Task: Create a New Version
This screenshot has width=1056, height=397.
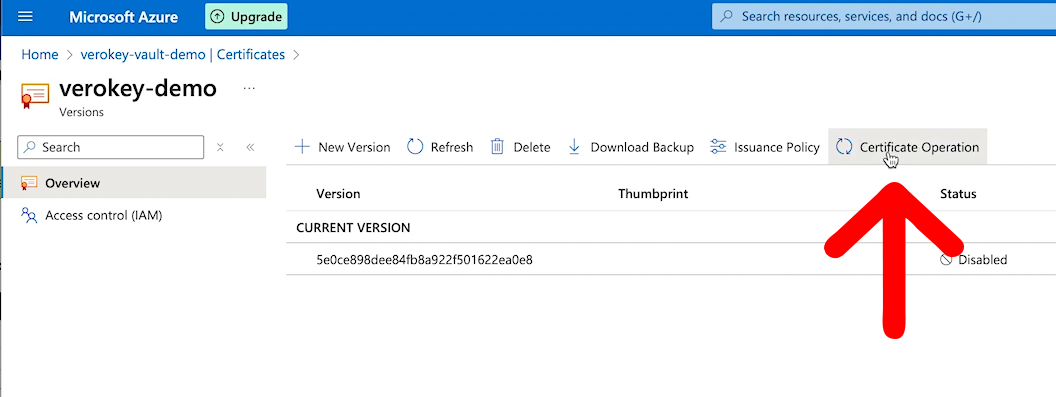Action: [343, 147]
